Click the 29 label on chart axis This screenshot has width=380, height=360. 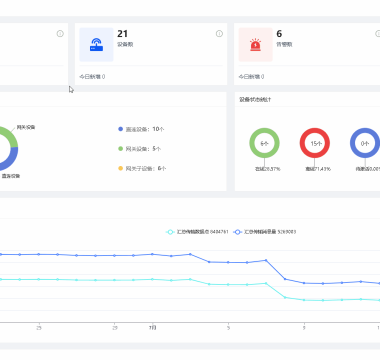(x=115, y=328)
